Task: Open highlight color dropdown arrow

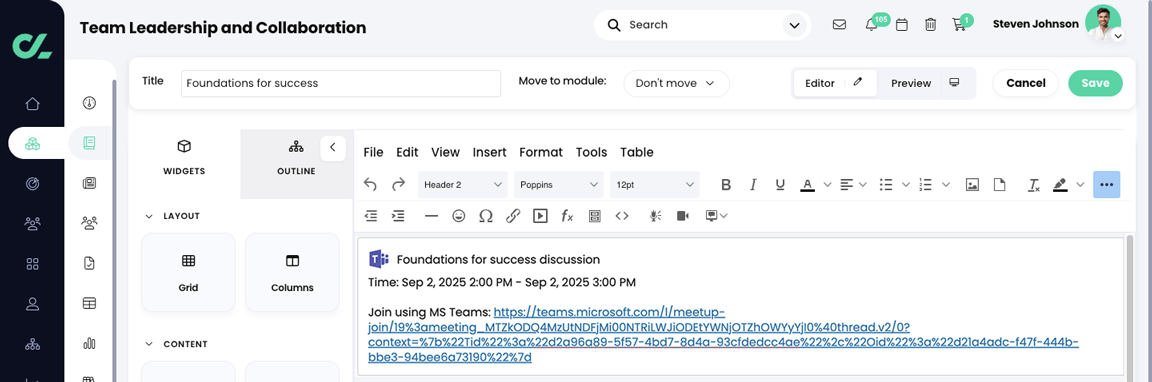Action: click(x=1080, y=184)
